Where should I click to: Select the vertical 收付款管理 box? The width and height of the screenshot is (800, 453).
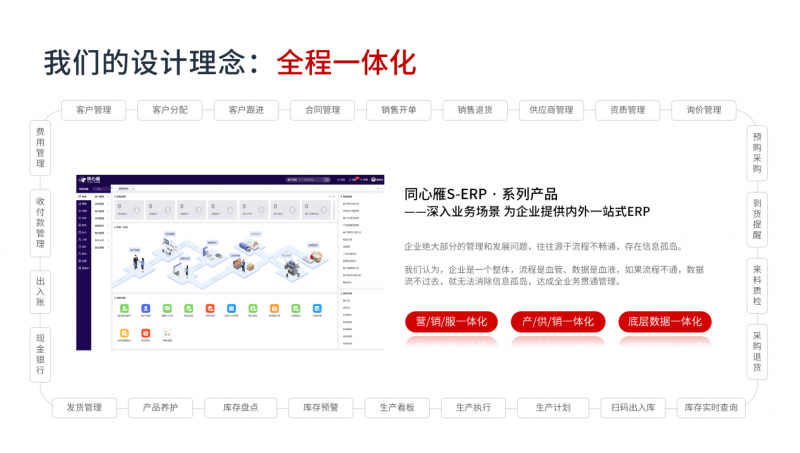[40, 222]
